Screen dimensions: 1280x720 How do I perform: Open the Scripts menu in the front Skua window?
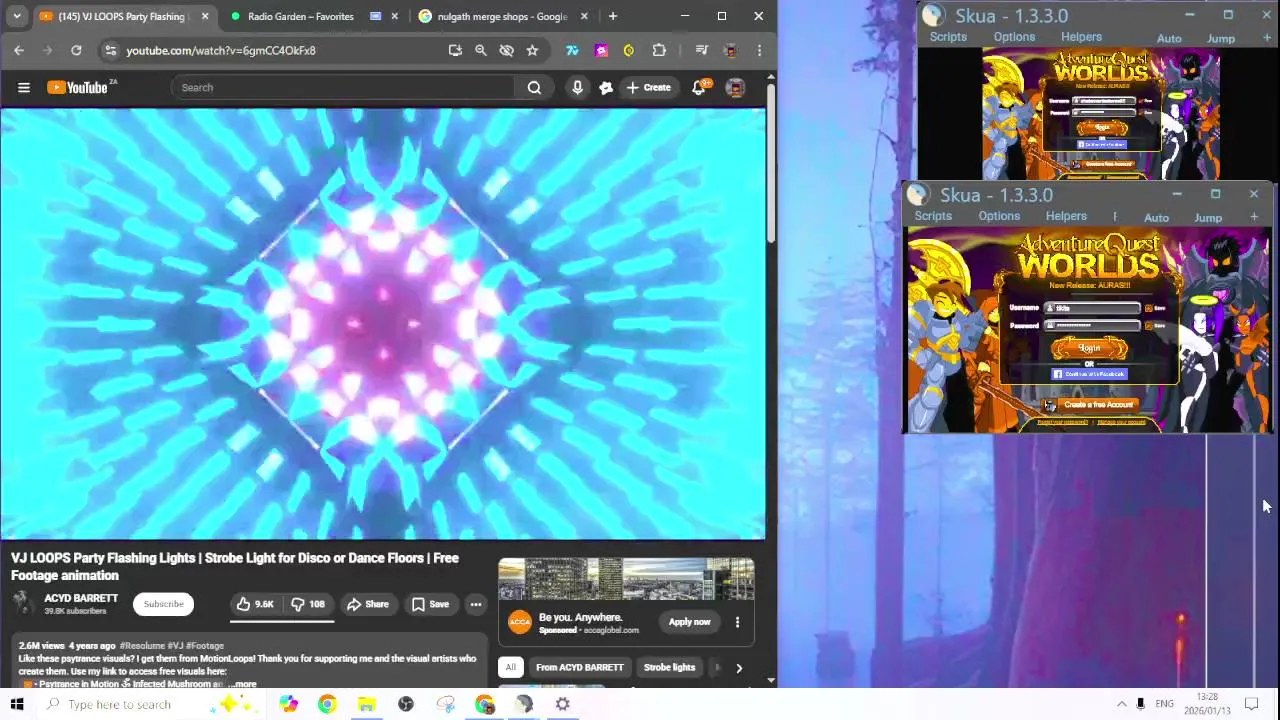[x=933, y=216]
